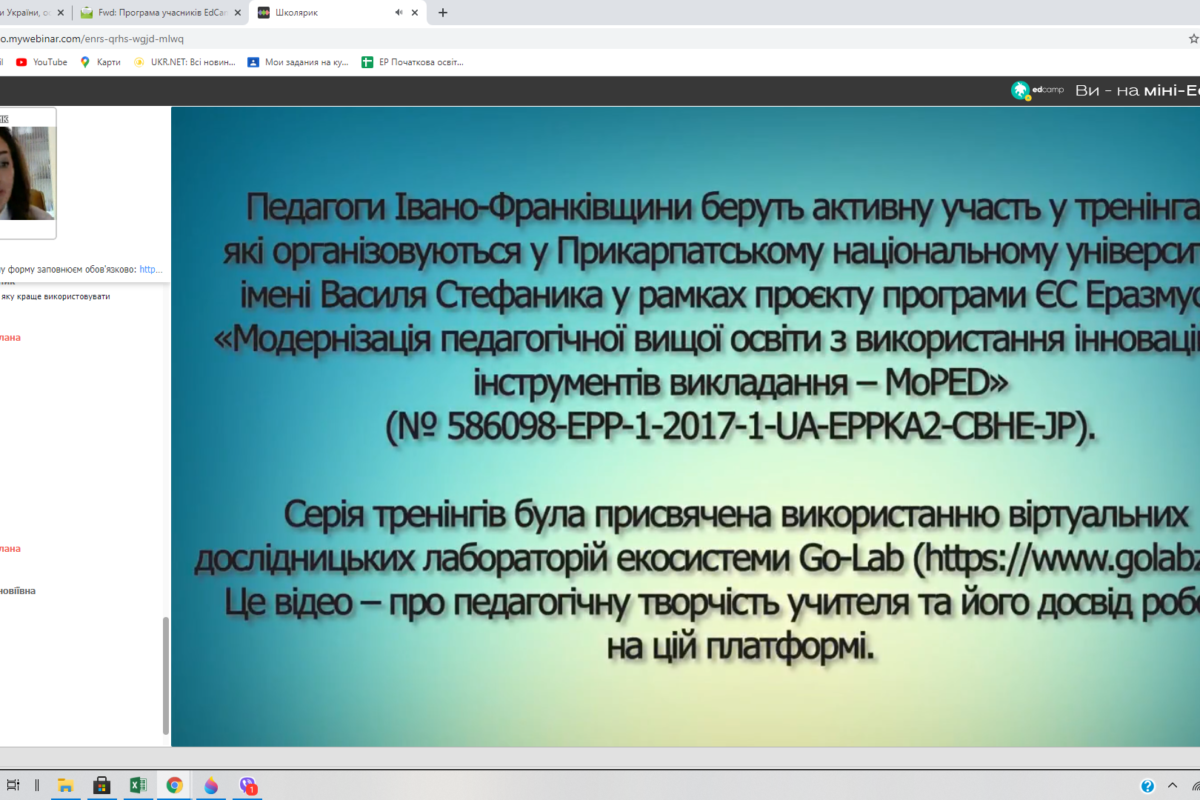Viewport: 1200px width, 800px height.
Task: Click the presenter webcam thumbnail
Action: 27,172
